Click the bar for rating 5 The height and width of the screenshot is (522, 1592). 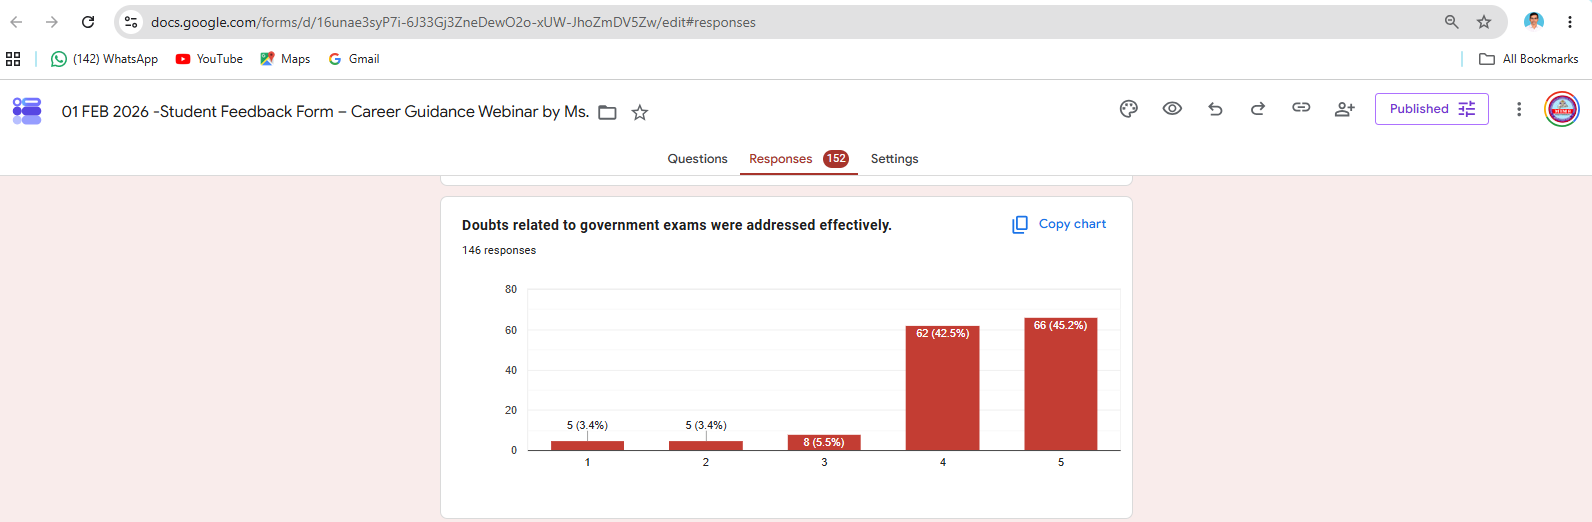(1060, 384)
